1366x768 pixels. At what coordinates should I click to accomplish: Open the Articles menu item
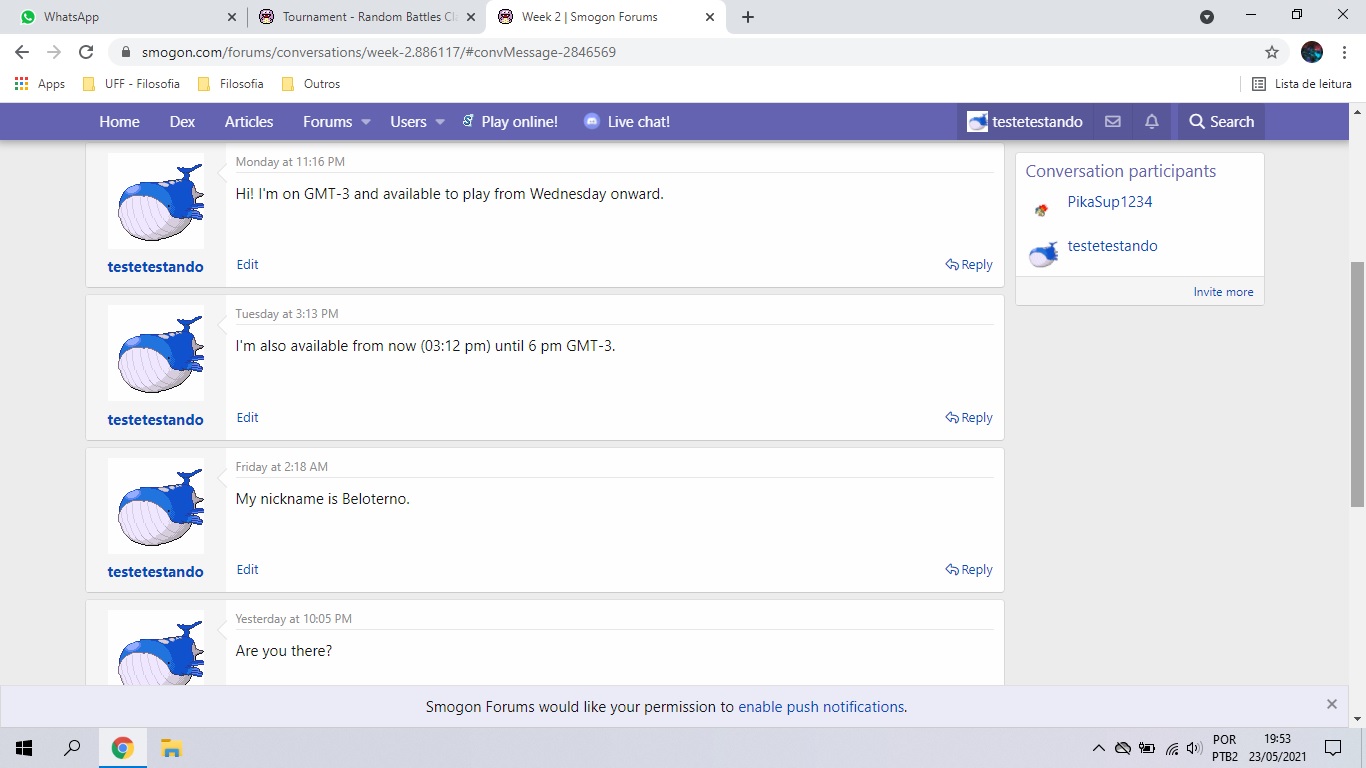coord(249,122)
